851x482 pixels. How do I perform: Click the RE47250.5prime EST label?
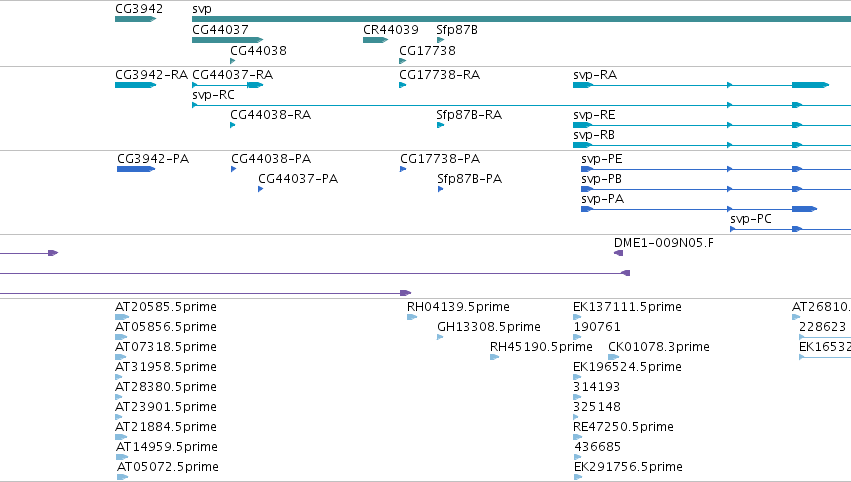[623, 426]
